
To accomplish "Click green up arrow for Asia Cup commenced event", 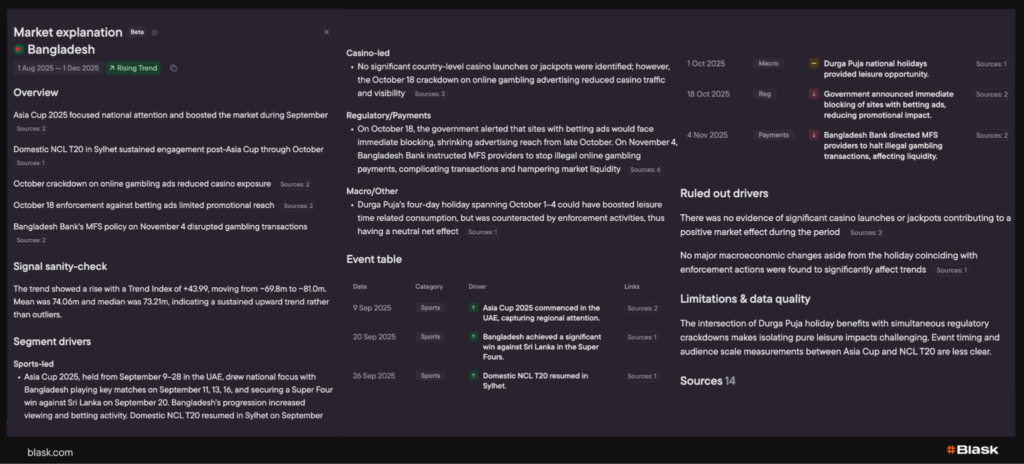I will 473,308.
